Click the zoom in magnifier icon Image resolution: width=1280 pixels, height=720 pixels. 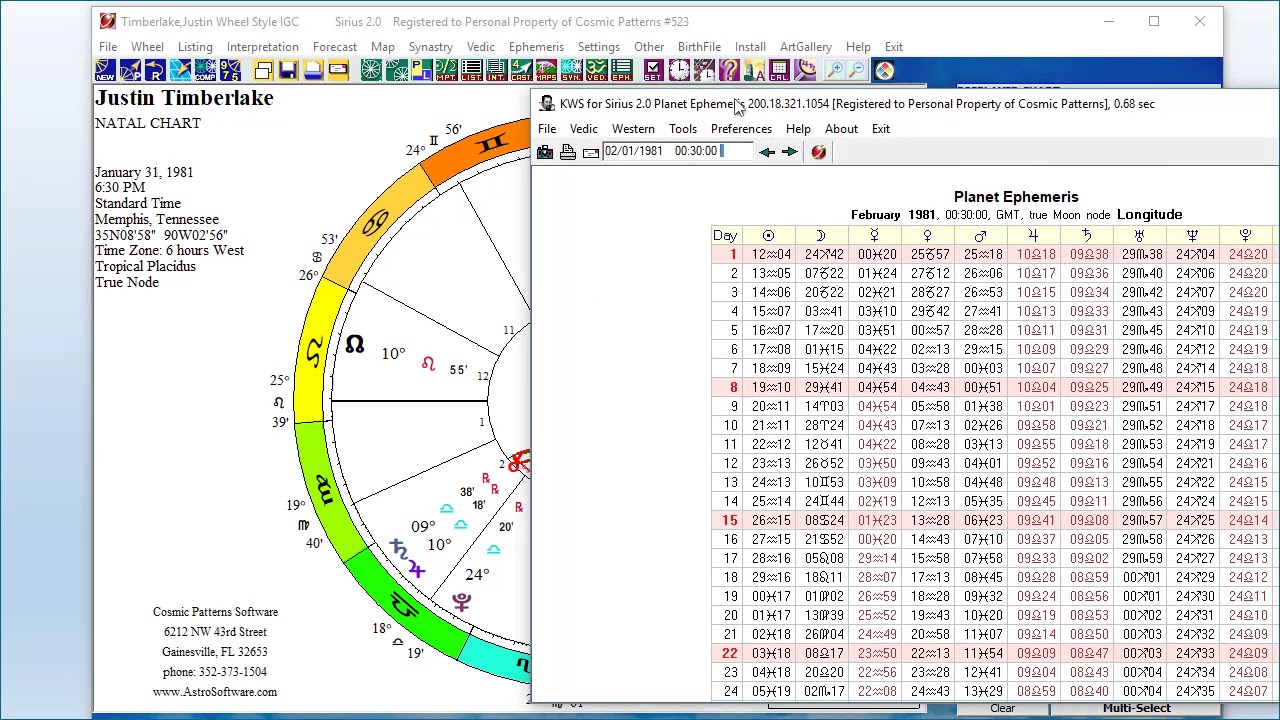(x=835, y=71)
